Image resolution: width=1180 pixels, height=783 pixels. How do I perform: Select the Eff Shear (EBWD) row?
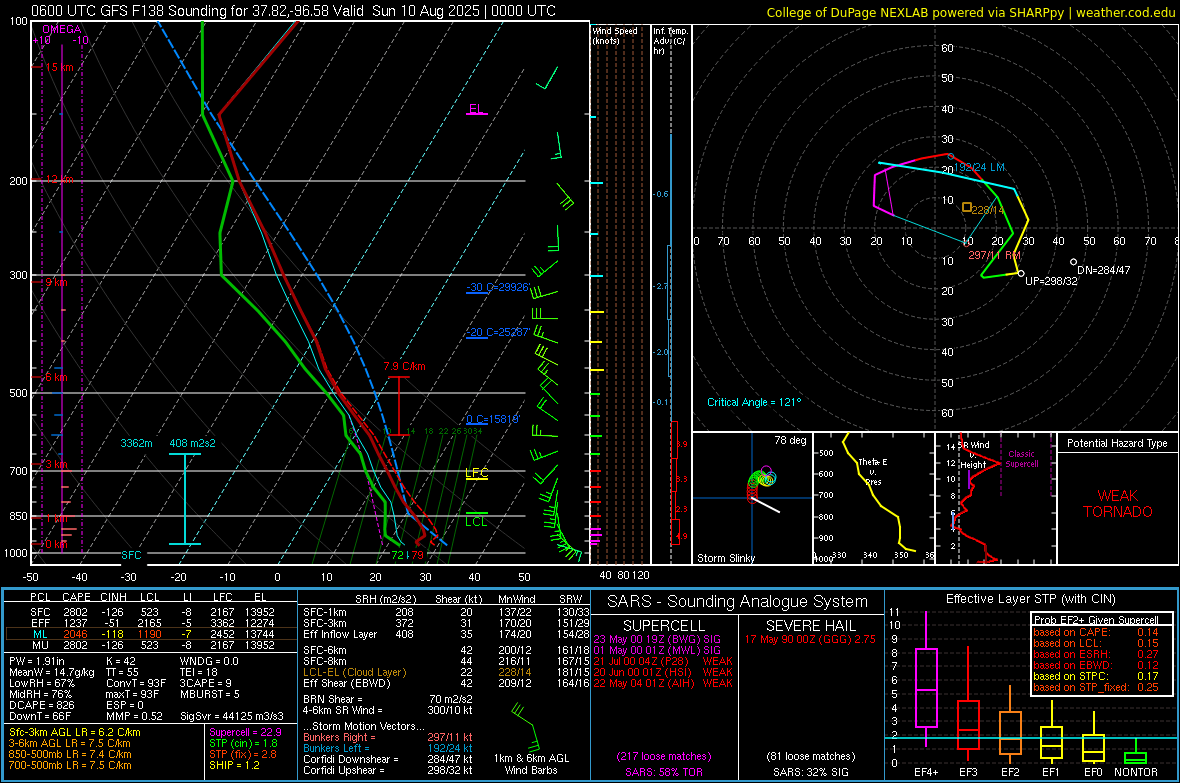pos(446,683)
